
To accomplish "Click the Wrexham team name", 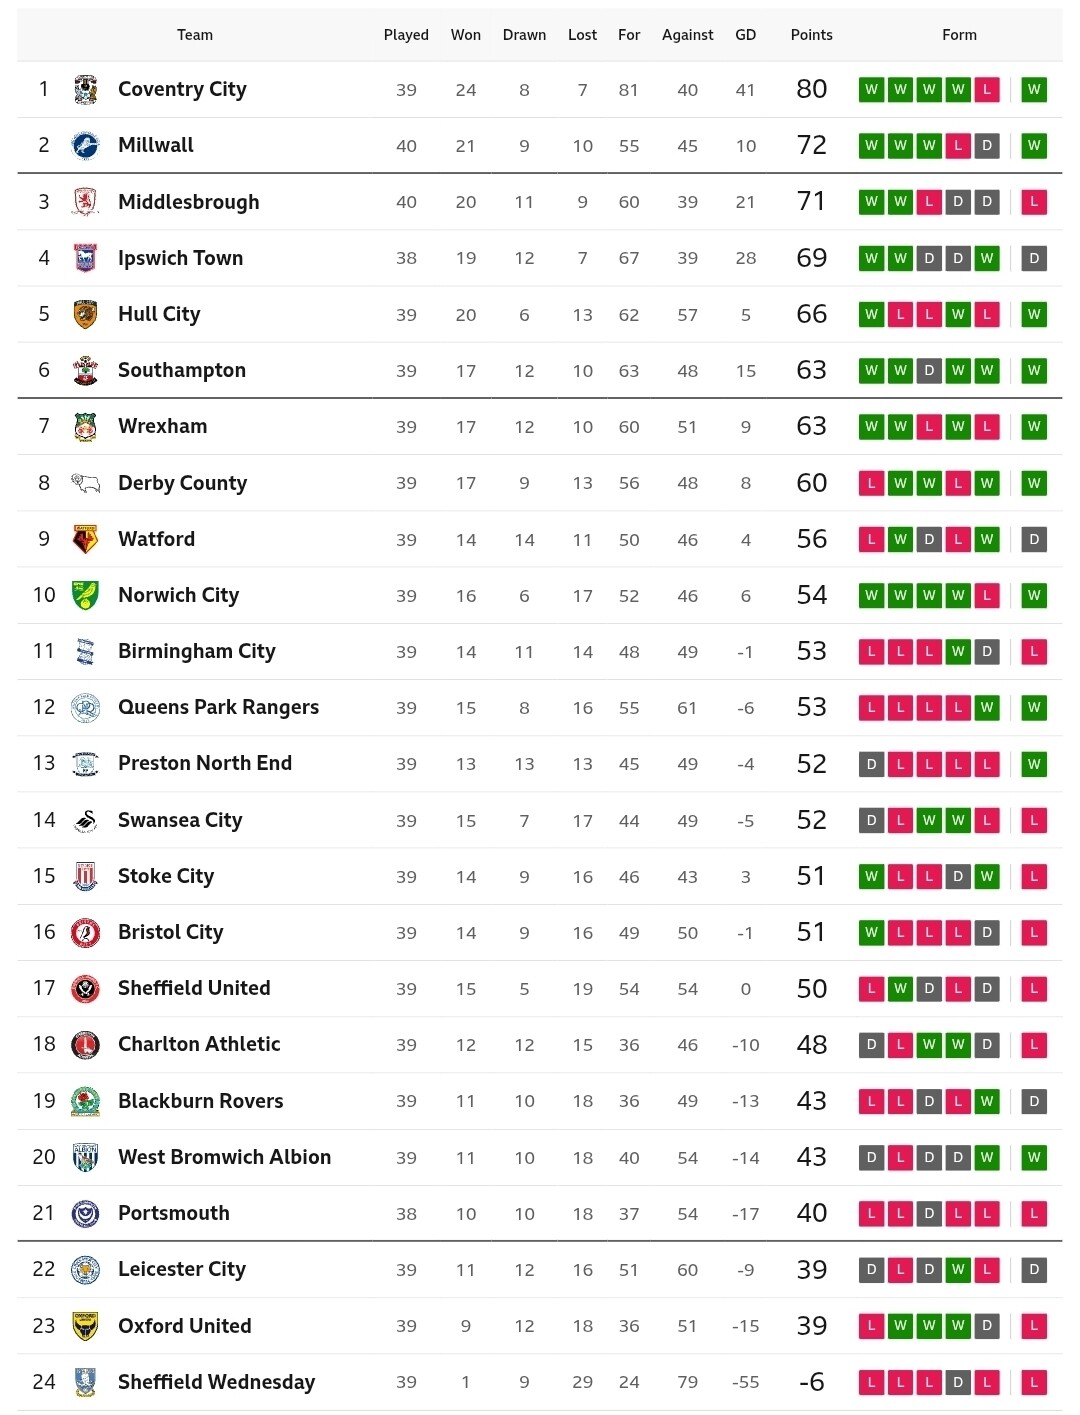I will pos(163,426).
